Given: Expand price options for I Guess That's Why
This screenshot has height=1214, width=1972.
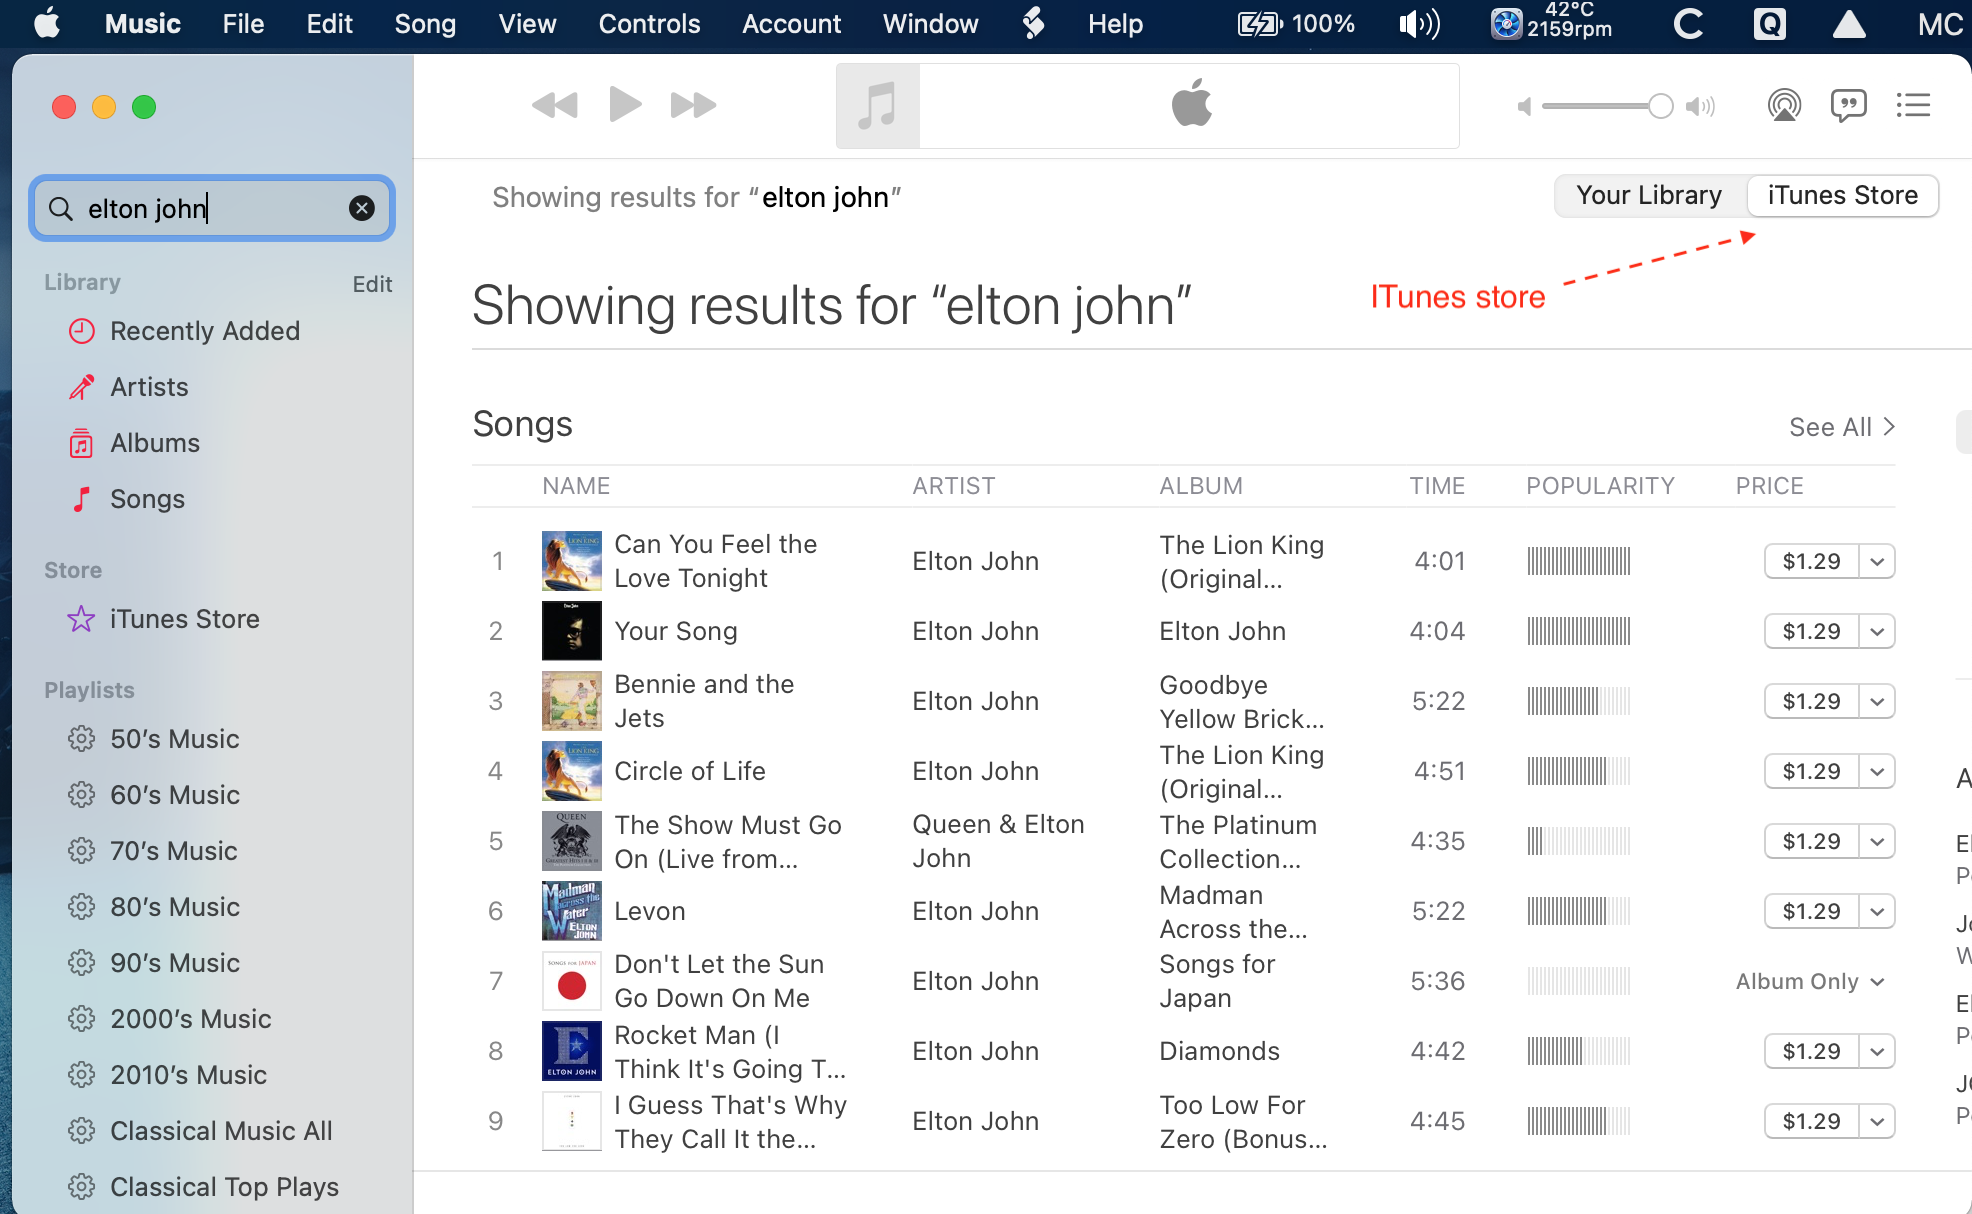Looking at the screenshot, I should [x=1877, y=1121].
